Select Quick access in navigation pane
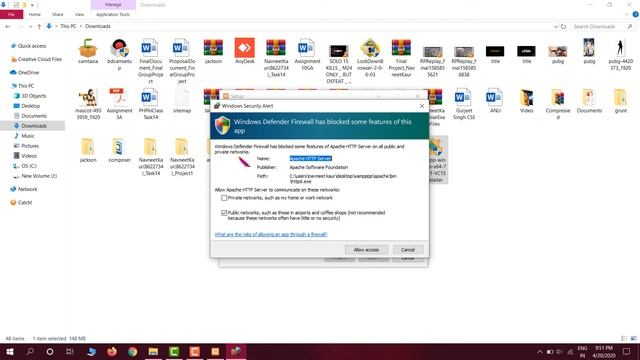 coord(32,46)
